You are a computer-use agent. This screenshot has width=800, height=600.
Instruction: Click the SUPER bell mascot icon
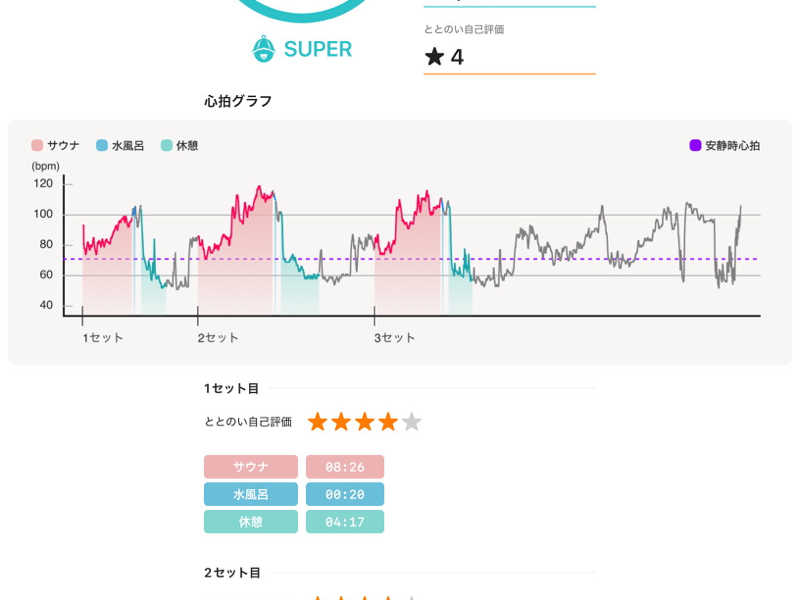[x=264, y=48]
